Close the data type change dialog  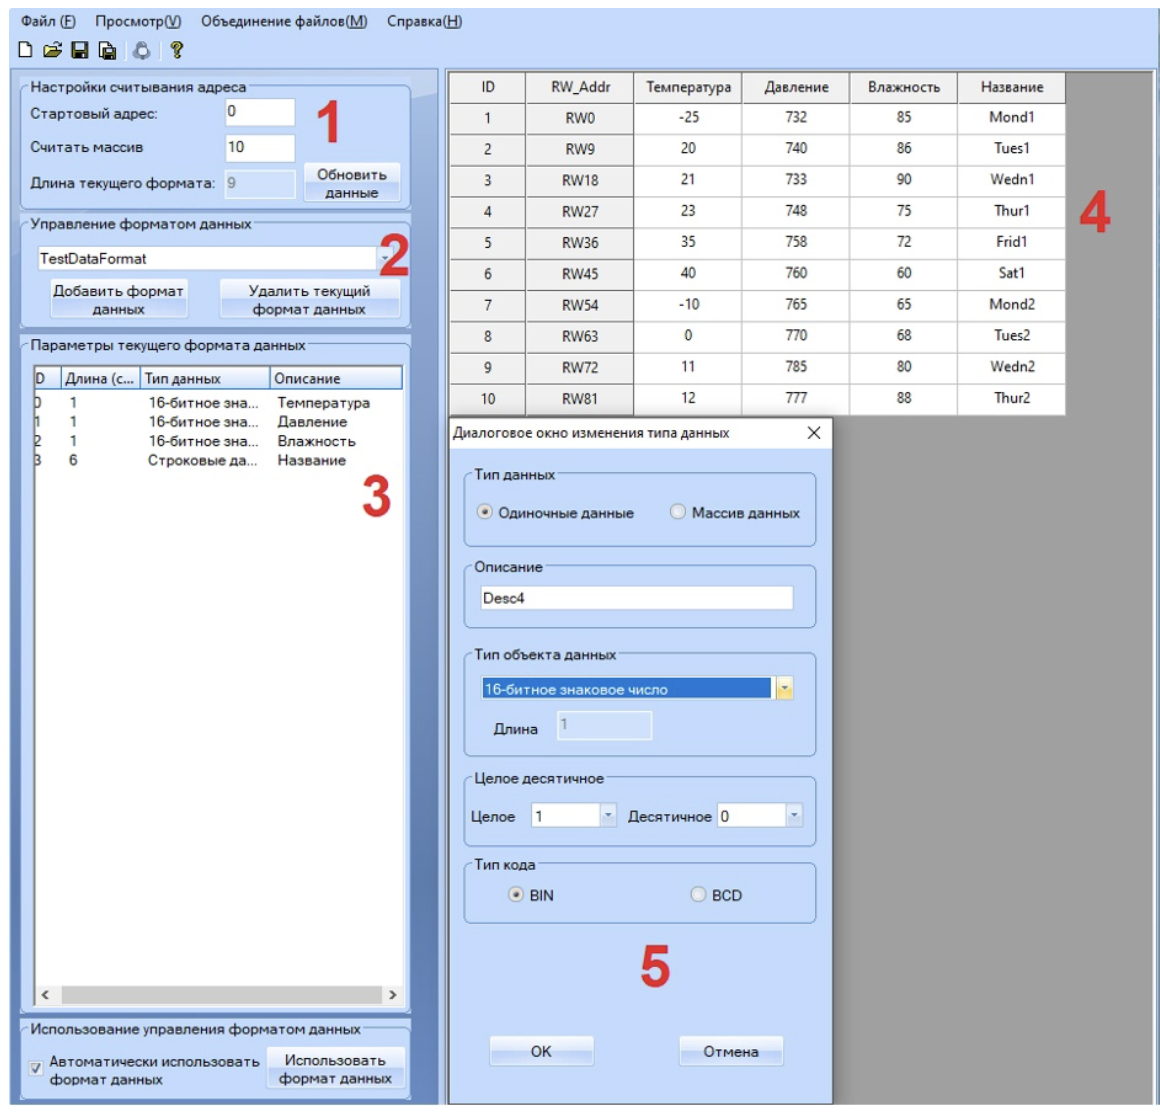tap(814, 433)
